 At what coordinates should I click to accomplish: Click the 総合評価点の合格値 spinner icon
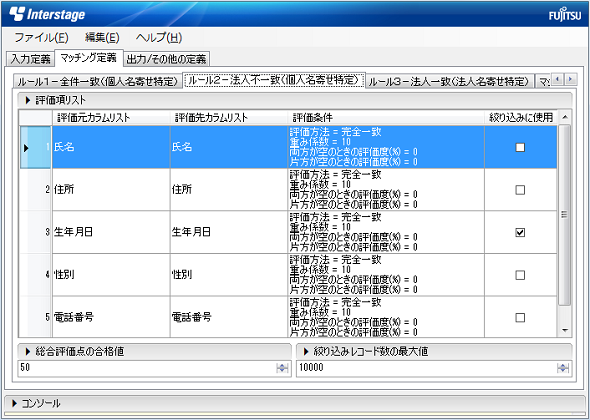282,368
